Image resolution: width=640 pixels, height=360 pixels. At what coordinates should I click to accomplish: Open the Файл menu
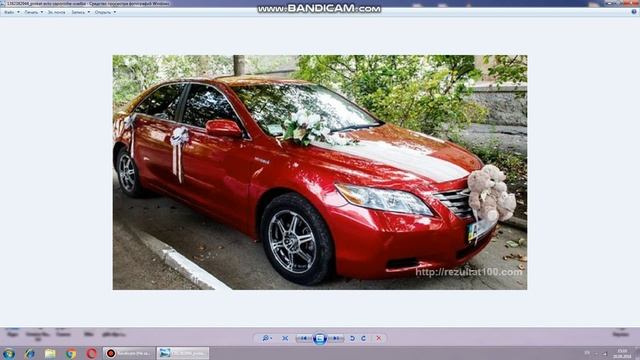pos(11,12)
